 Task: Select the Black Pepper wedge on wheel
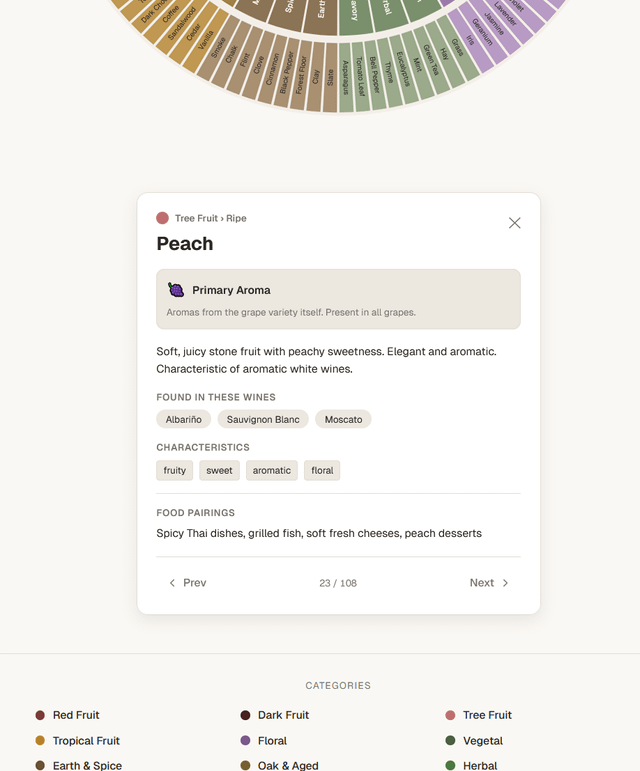tap(287, 71)
